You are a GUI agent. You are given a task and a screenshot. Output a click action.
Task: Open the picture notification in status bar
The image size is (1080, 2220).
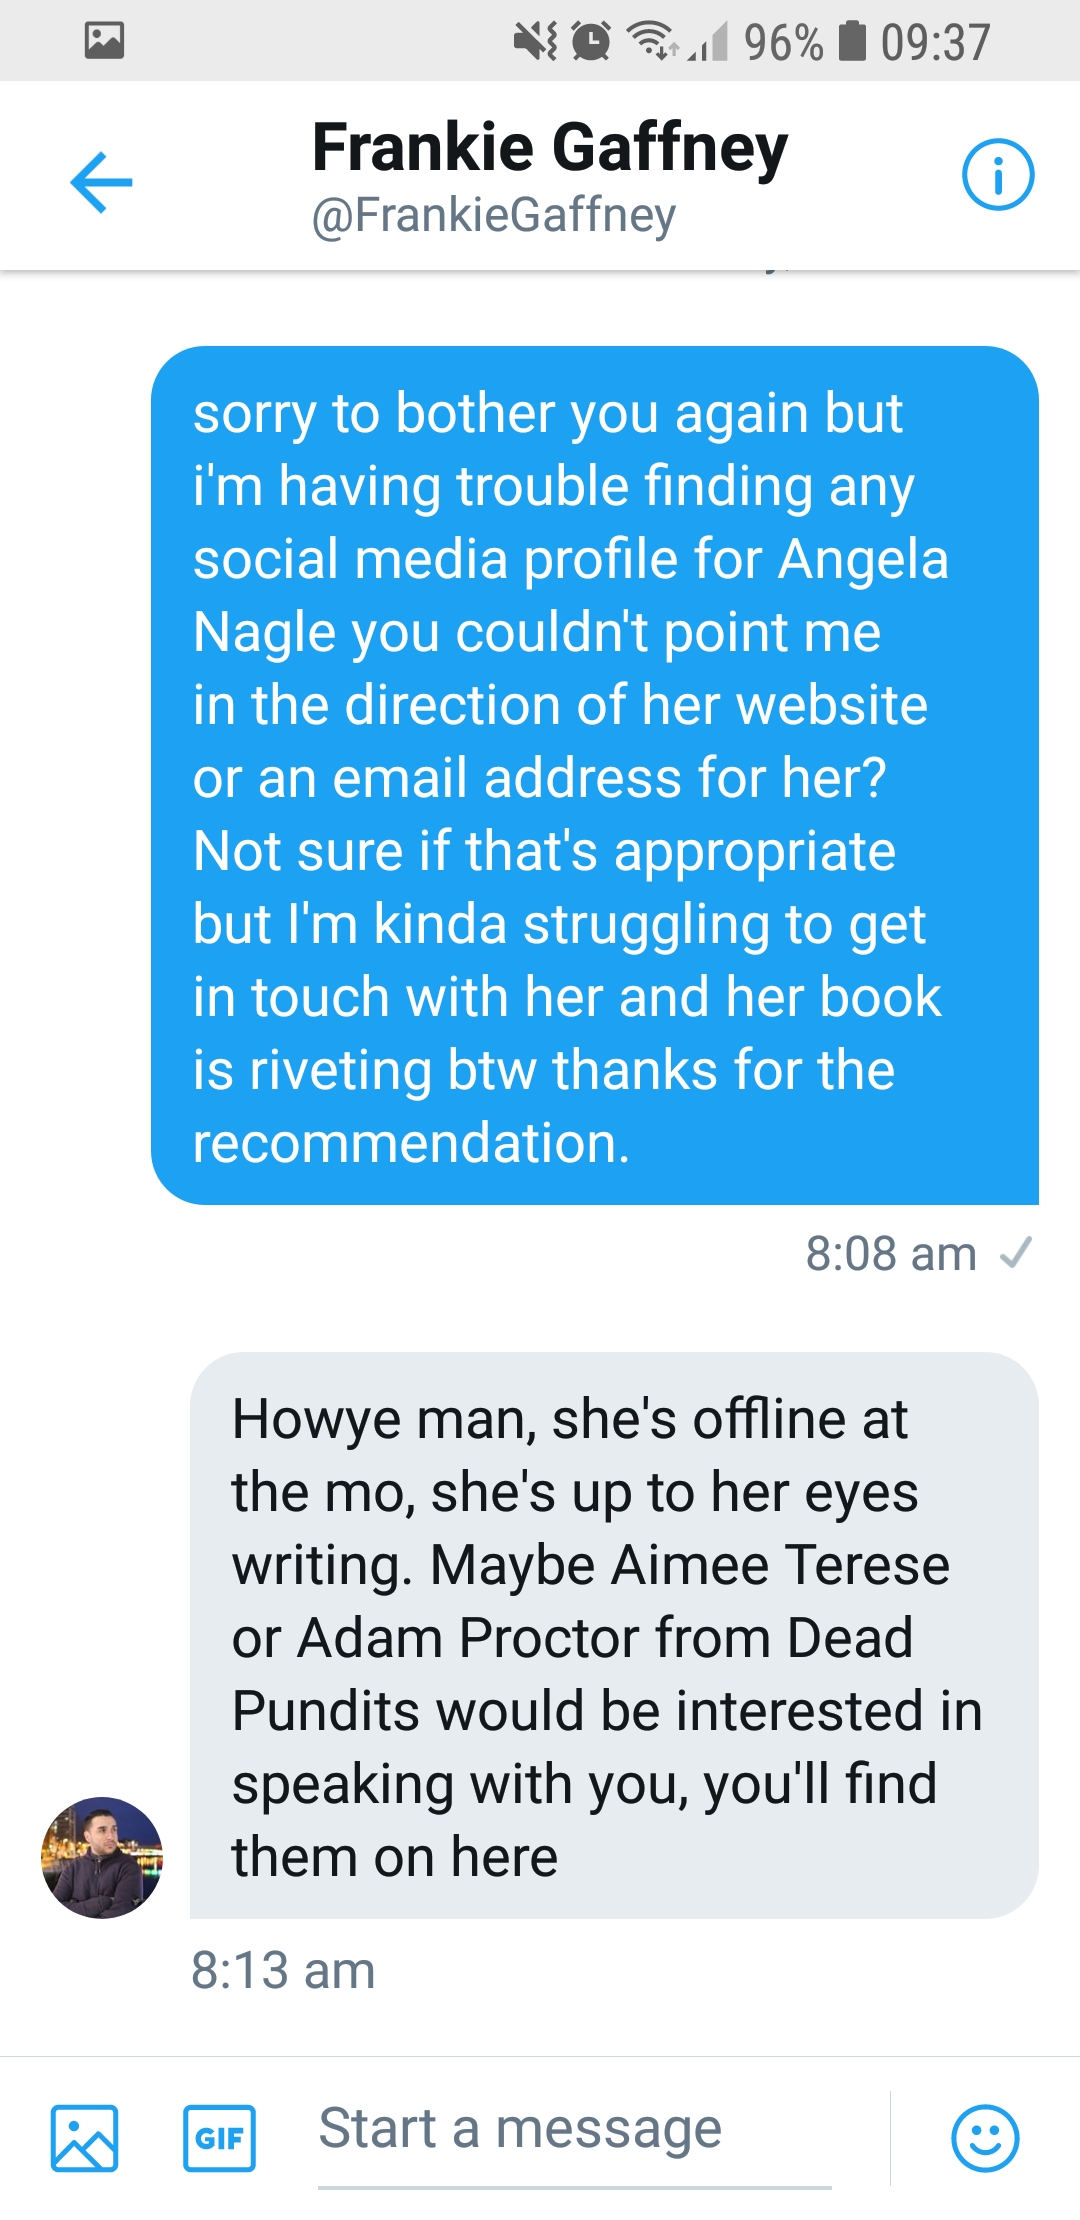[104, 40]
